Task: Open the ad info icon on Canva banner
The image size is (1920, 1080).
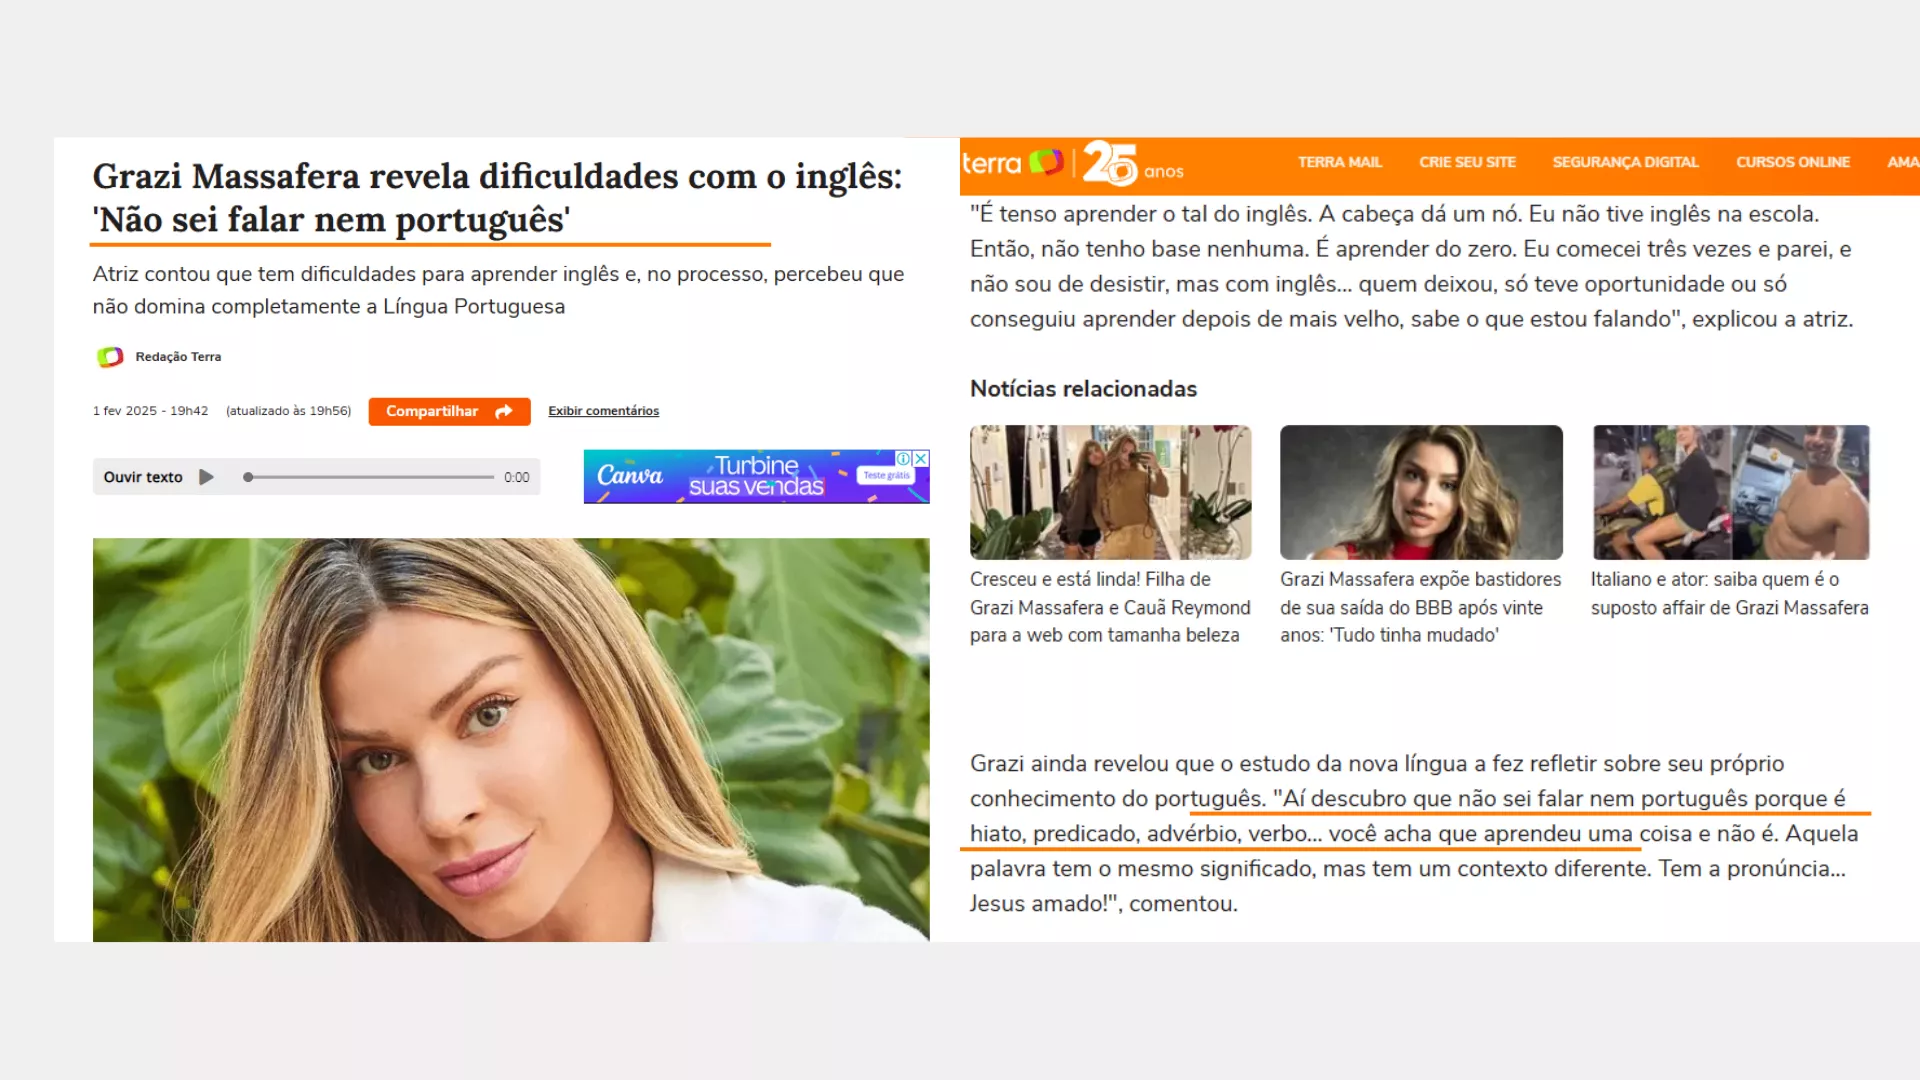Action: click(904, 458)
